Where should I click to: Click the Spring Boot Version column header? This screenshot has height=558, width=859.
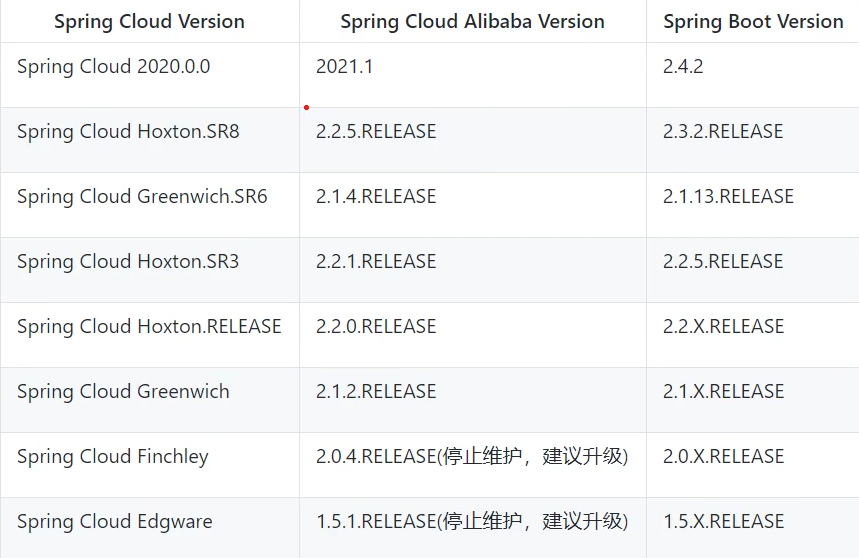click(753, 21)
